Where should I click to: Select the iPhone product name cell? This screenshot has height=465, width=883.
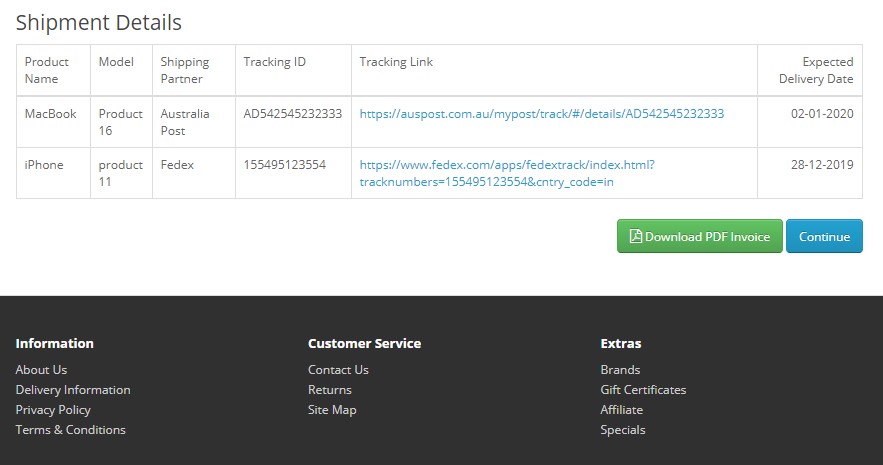coord(53,173)
